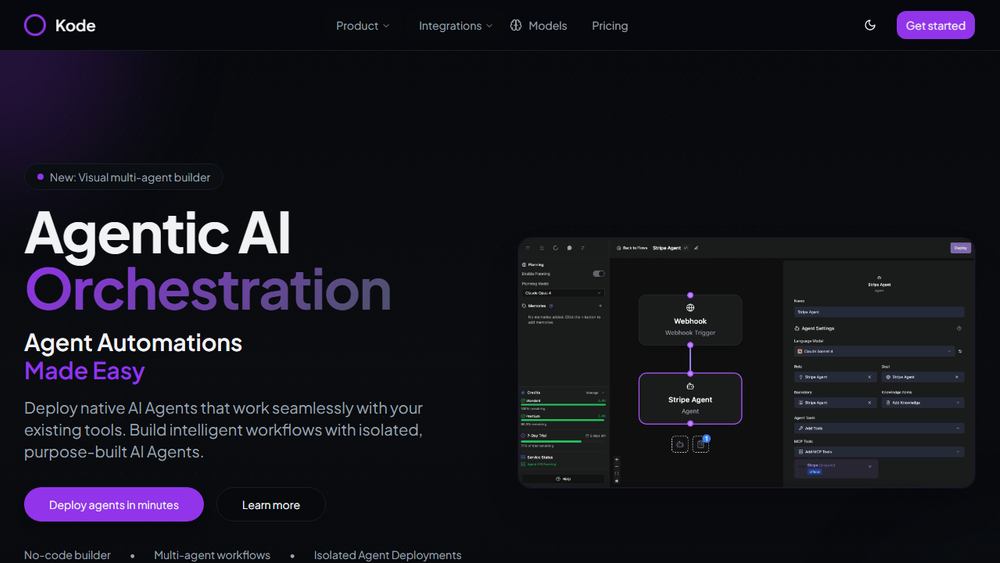
Task: Click the canvas zoom in plus control
Action: [617, 460]
